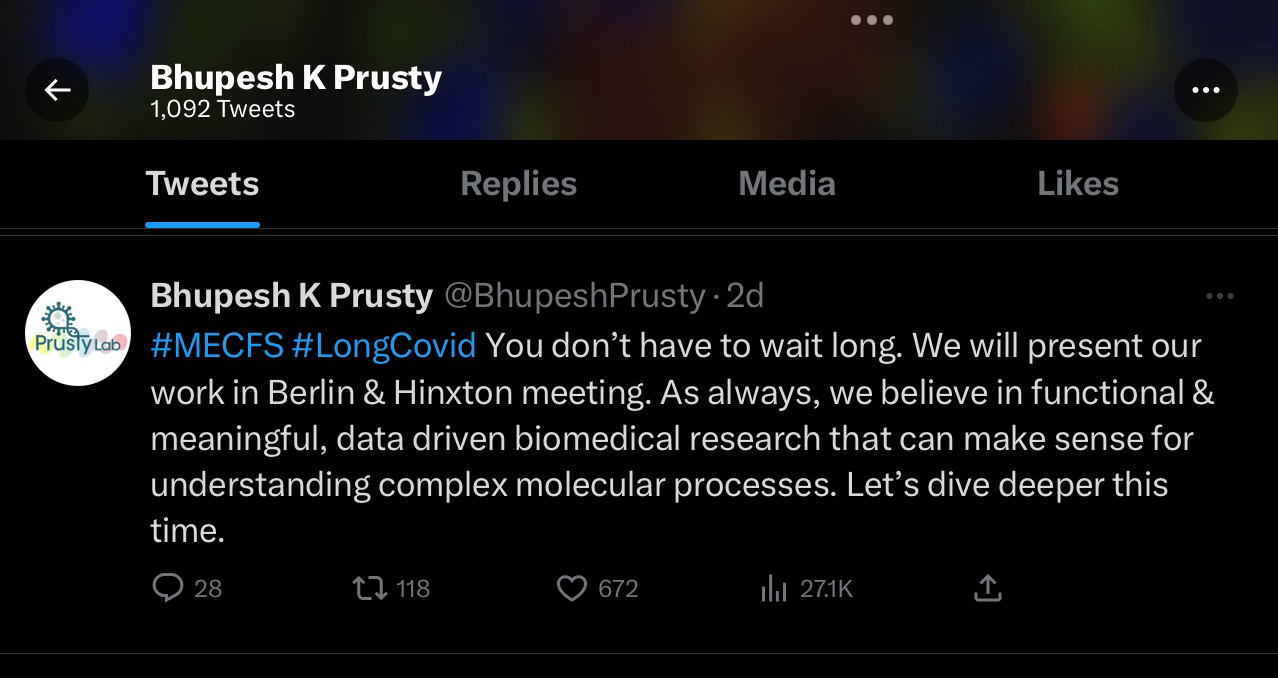Tap the three dots at the top center
The width and height of the screenshot is (1278, 678).
coord(871,20)
